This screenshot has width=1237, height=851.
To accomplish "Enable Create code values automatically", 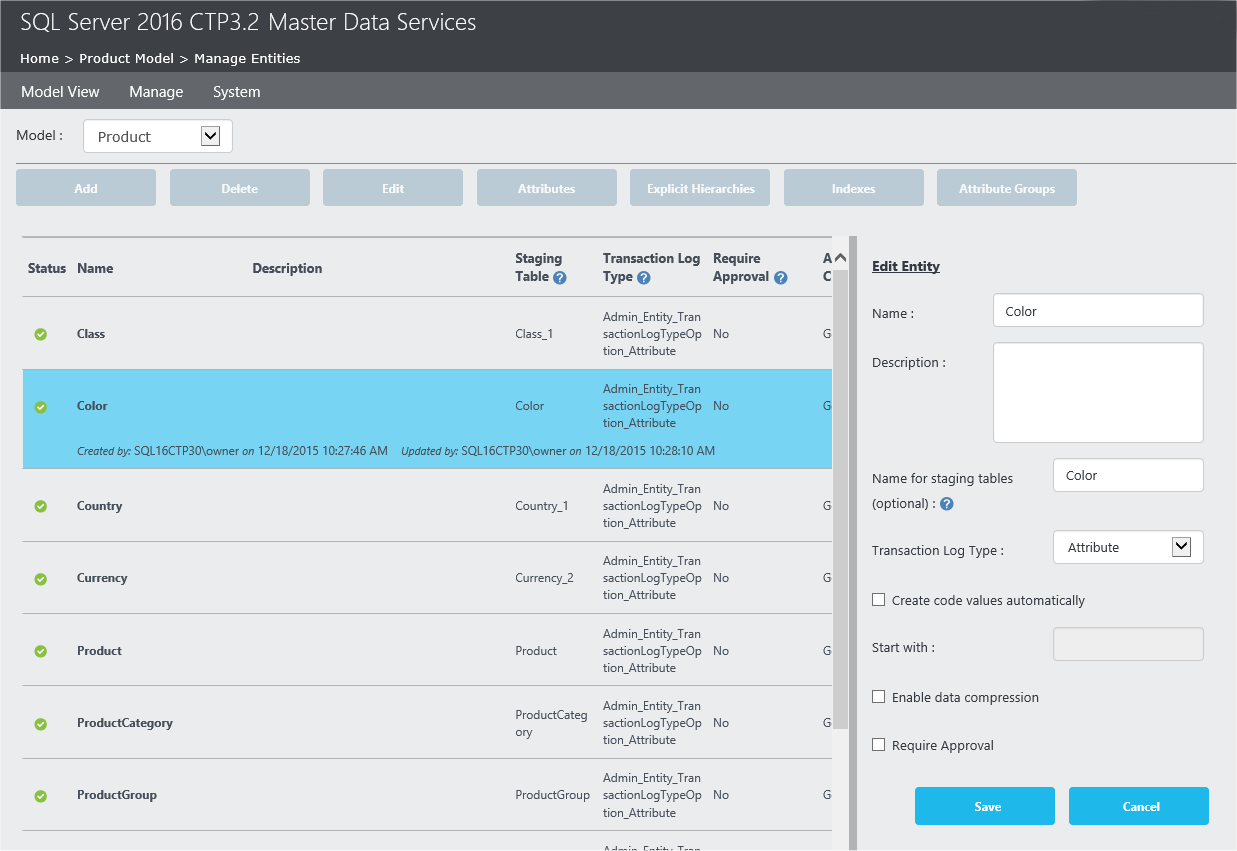I will 878,599.
